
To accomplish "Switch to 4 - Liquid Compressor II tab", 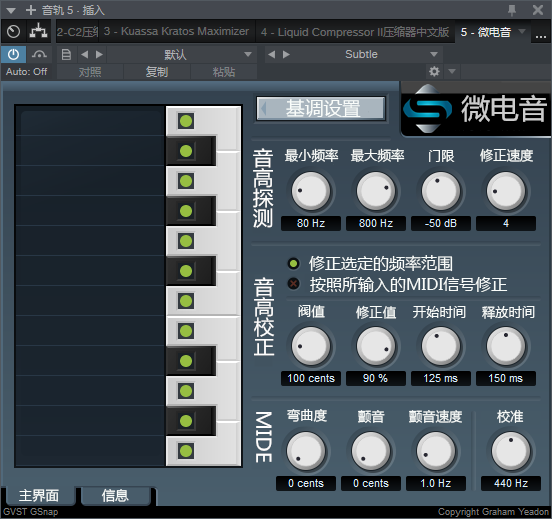I will [355, 32].
